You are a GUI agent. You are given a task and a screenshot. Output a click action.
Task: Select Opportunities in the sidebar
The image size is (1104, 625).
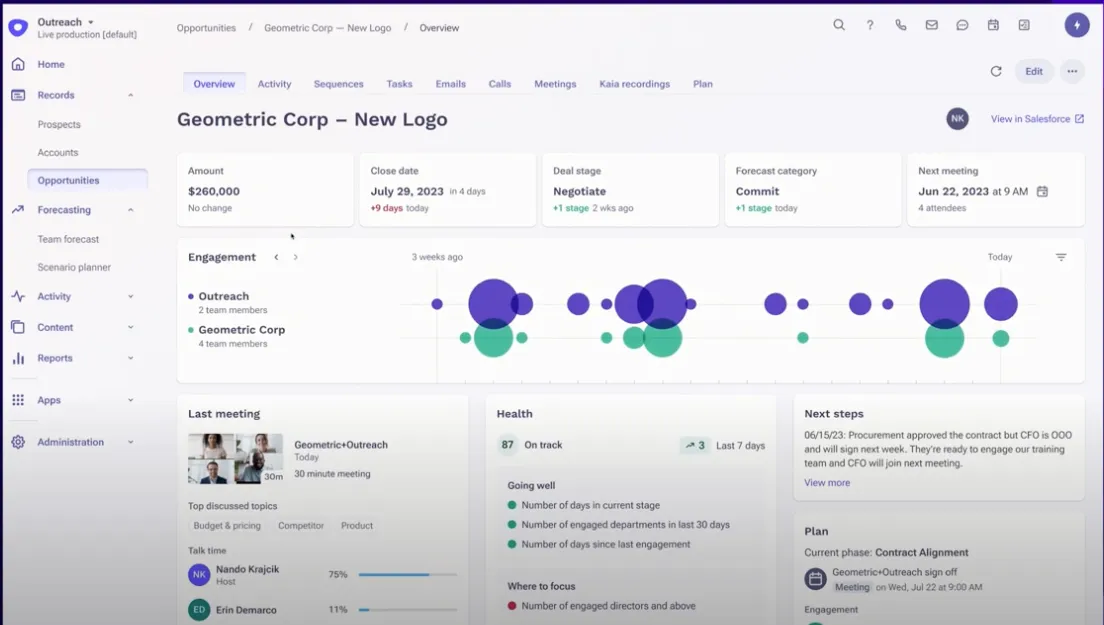point(87,180)
